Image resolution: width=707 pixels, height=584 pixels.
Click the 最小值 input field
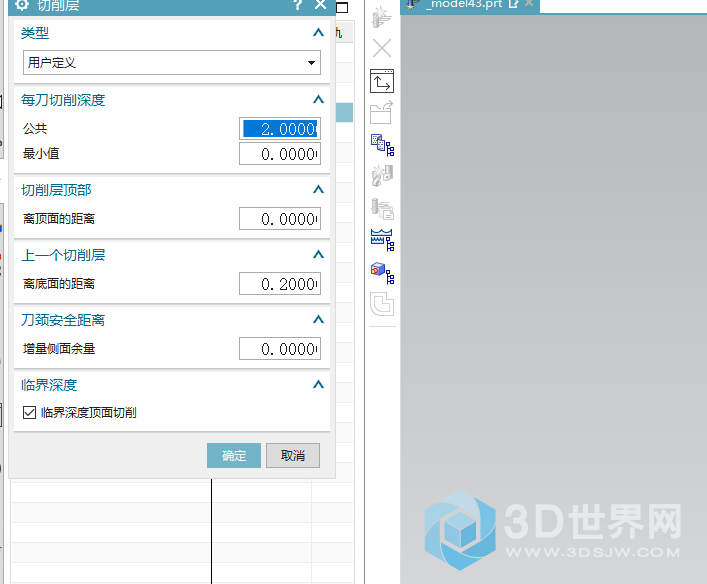pos(280,154)
